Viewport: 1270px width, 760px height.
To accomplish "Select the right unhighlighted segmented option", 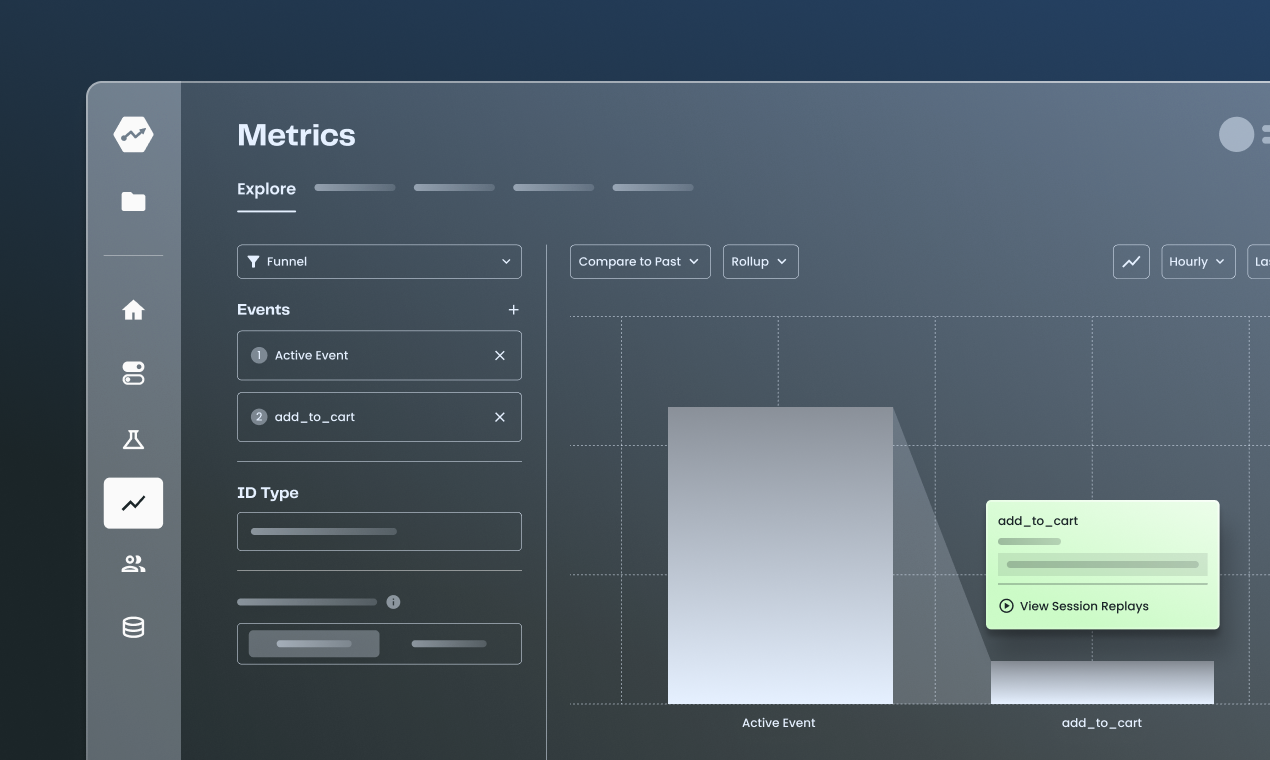I will coord(449,644).
